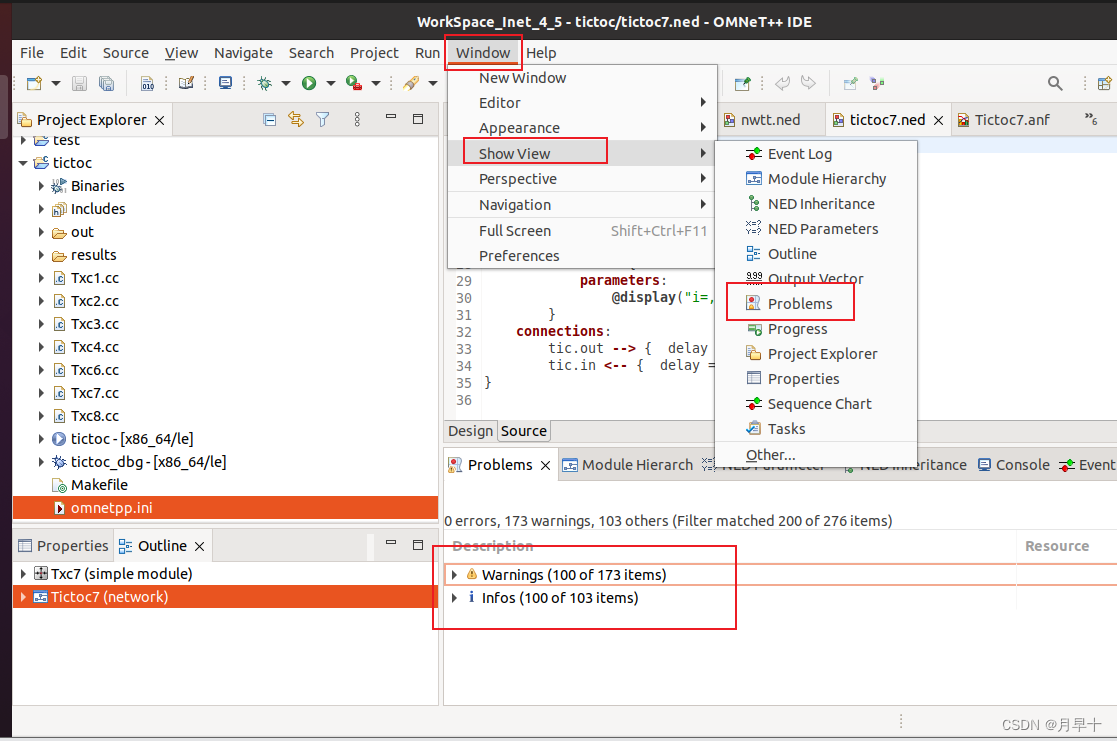Click the binary 010 file toolbar icon
The image size is (1117, 741).
[x=147, y=83]
